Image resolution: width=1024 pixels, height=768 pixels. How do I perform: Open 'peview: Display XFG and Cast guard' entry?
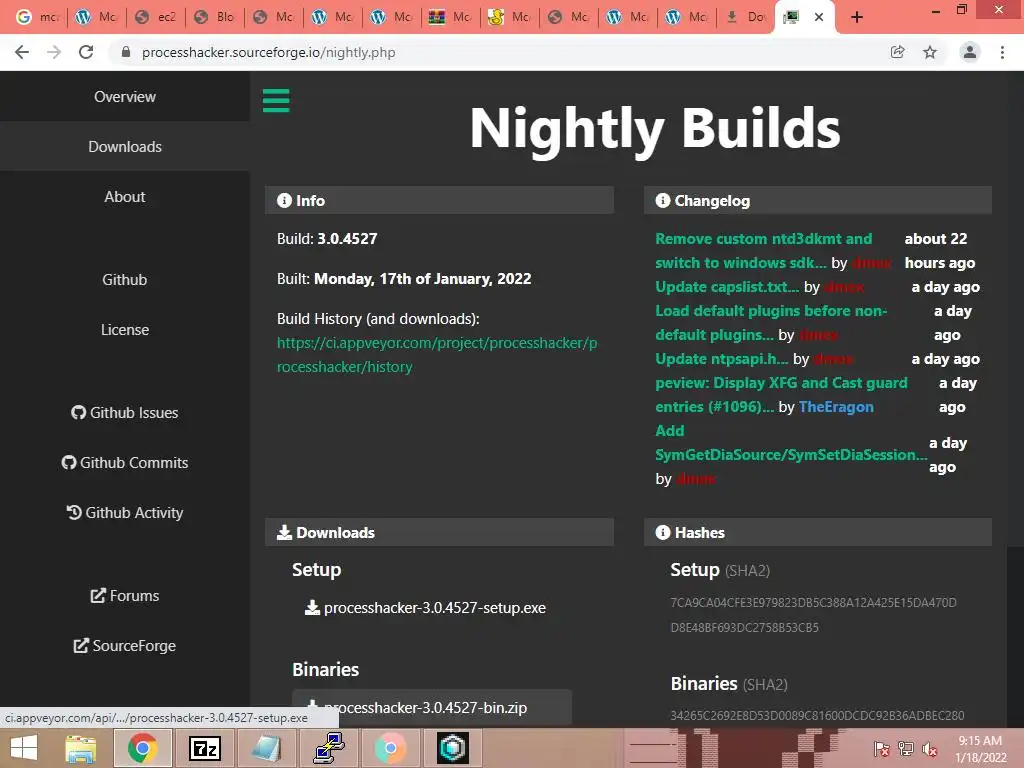click(781, 394)
